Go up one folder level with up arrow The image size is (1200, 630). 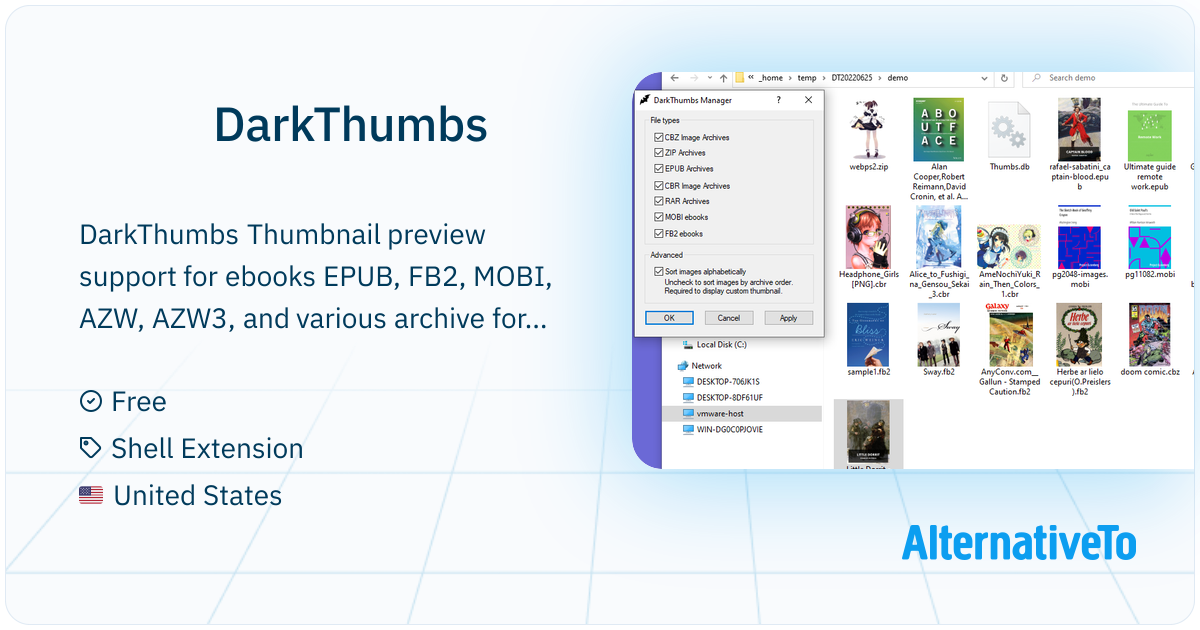coord(723,77)
